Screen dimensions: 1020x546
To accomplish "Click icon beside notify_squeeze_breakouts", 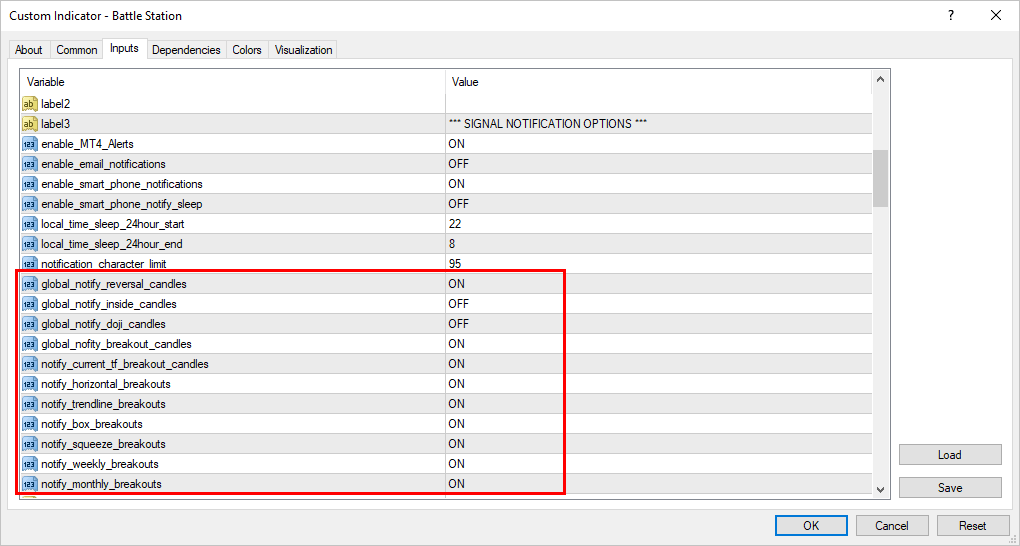I will pyautogui.click(x=30, y=444).
